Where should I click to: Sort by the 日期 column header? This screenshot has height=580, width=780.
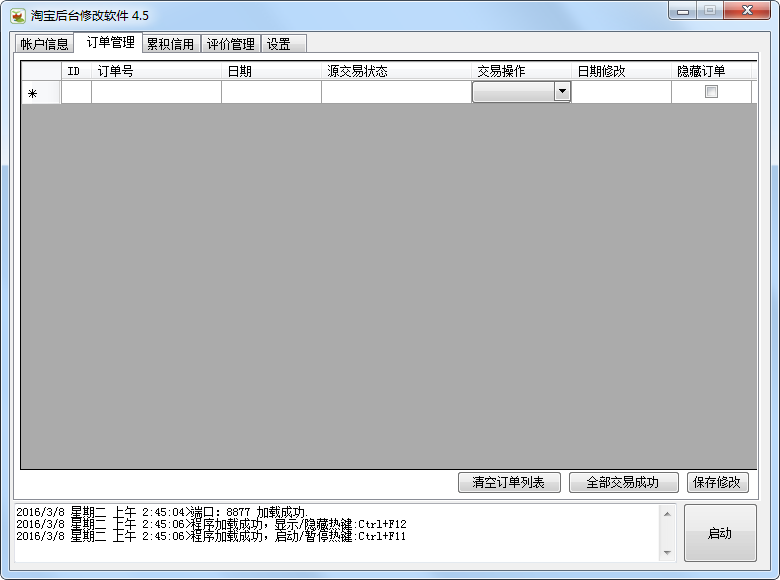[x=271, y=71]
